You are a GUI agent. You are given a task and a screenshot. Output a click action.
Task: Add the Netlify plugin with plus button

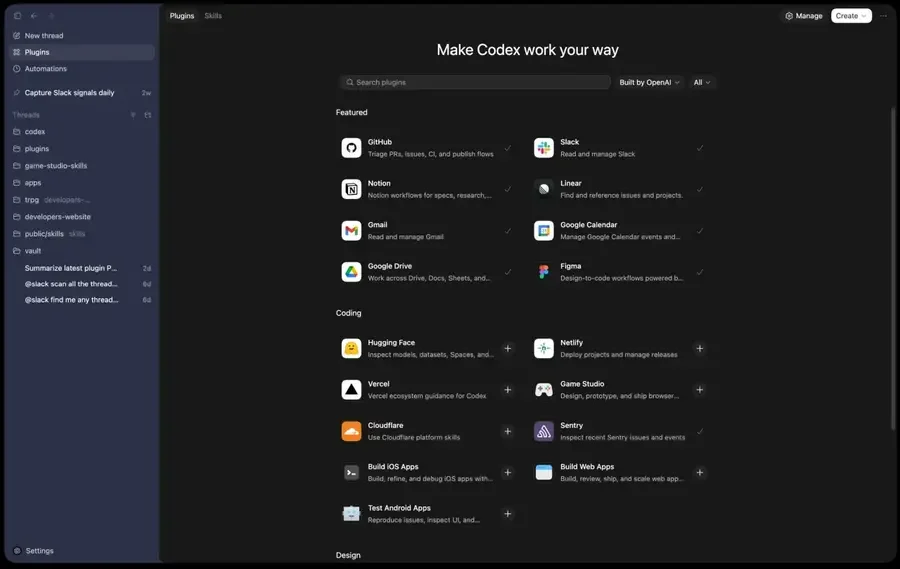click(x=699, y=348)
